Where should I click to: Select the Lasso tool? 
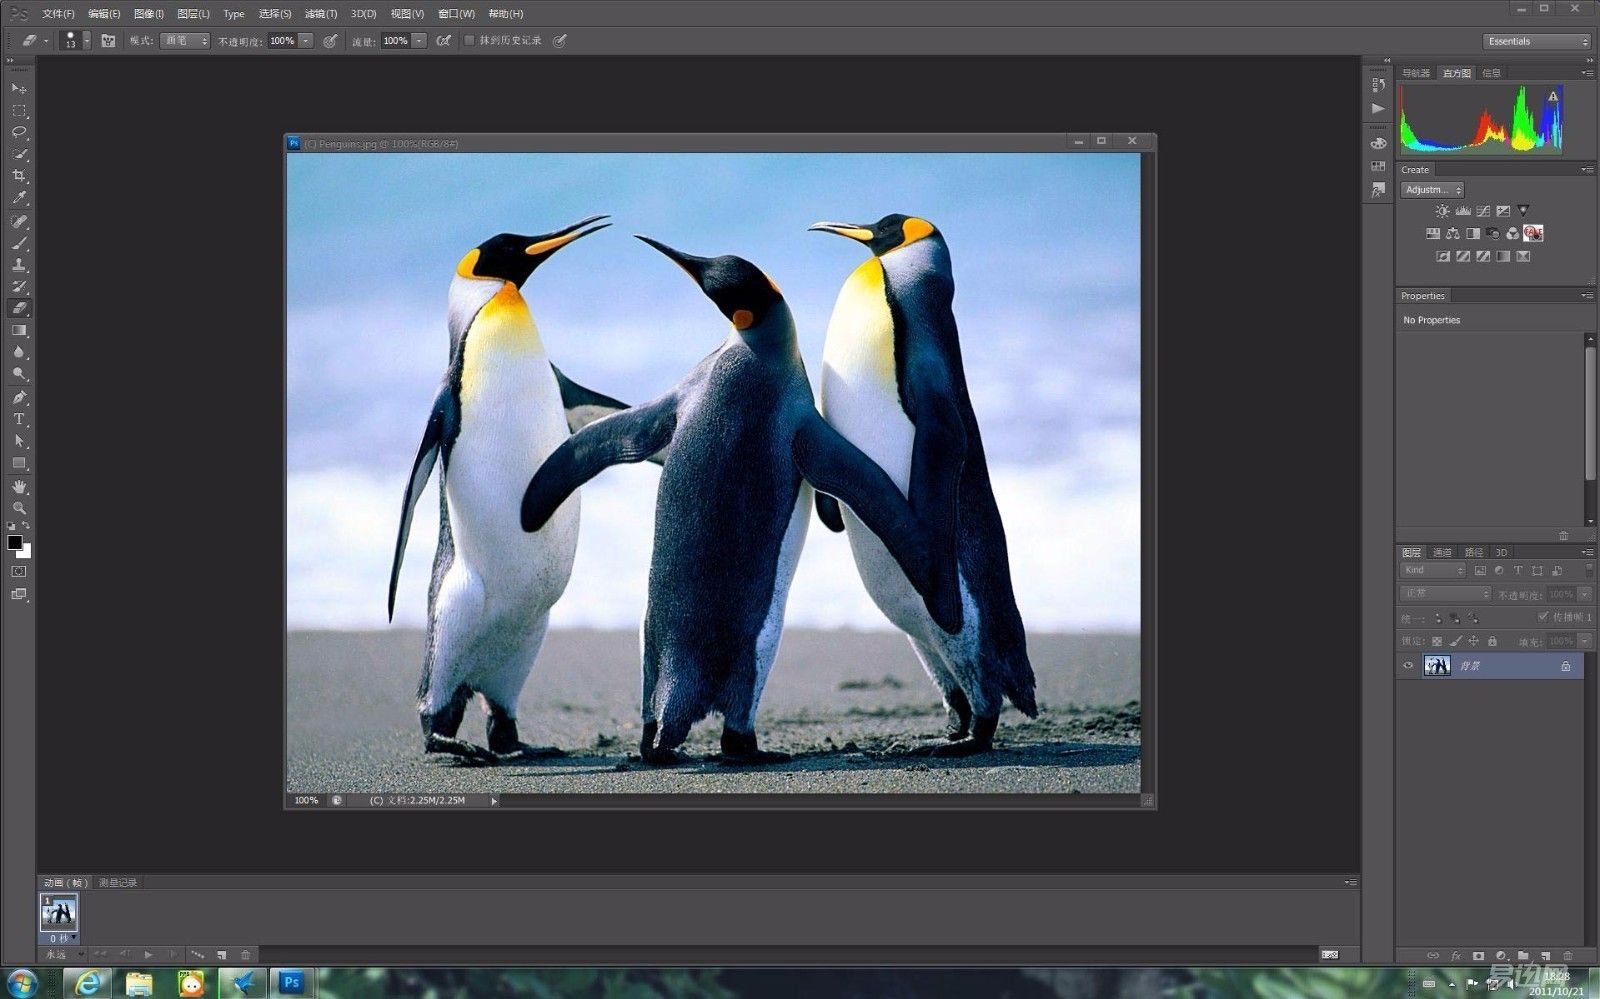(19, 133)
